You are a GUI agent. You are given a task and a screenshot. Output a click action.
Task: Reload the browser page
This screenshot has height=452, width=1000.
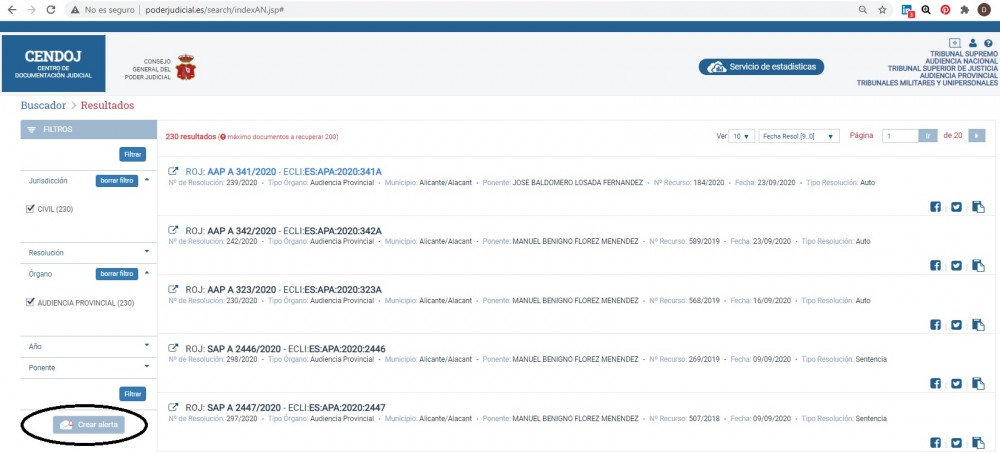(x=51, y=10)
